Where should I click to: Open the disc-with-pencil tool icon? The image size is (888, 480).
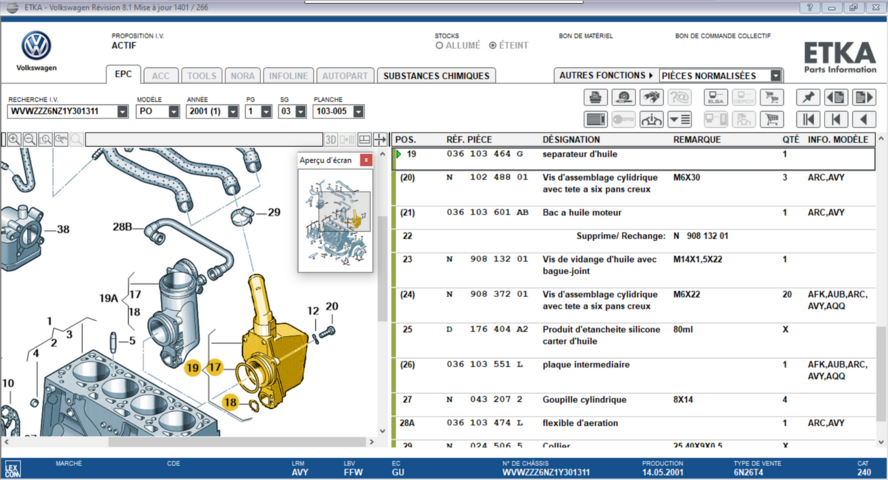click(x=624, y=97)
